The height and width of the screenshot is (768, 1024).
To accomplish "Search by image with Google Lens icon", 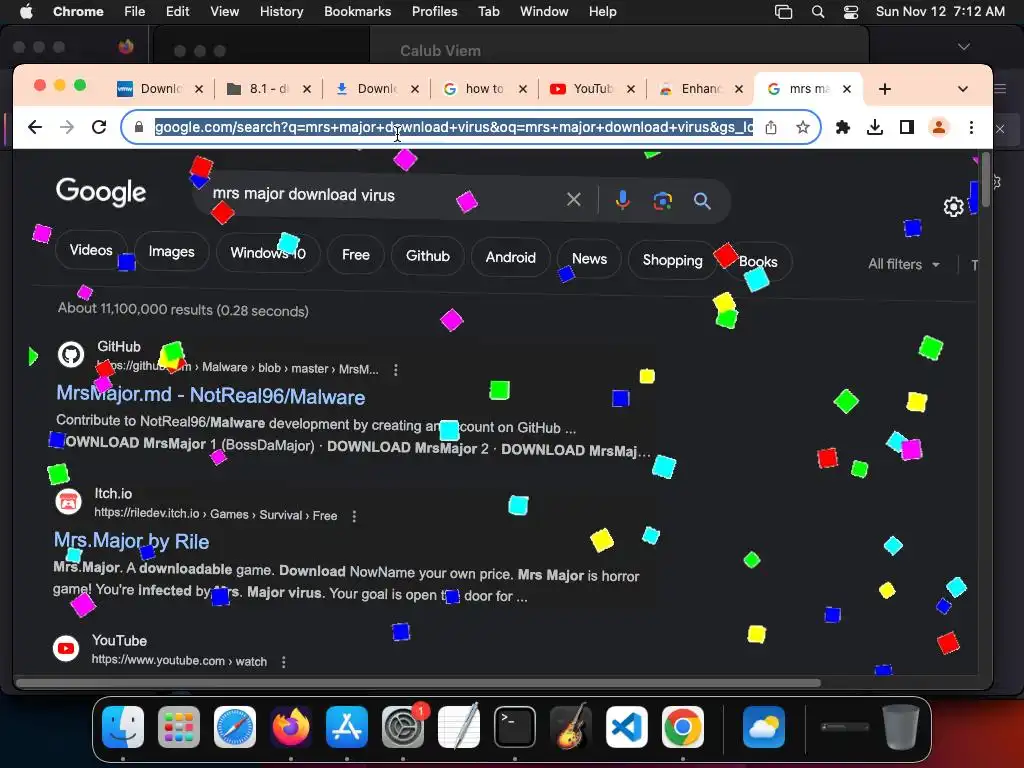I will (x=662, y=200).
